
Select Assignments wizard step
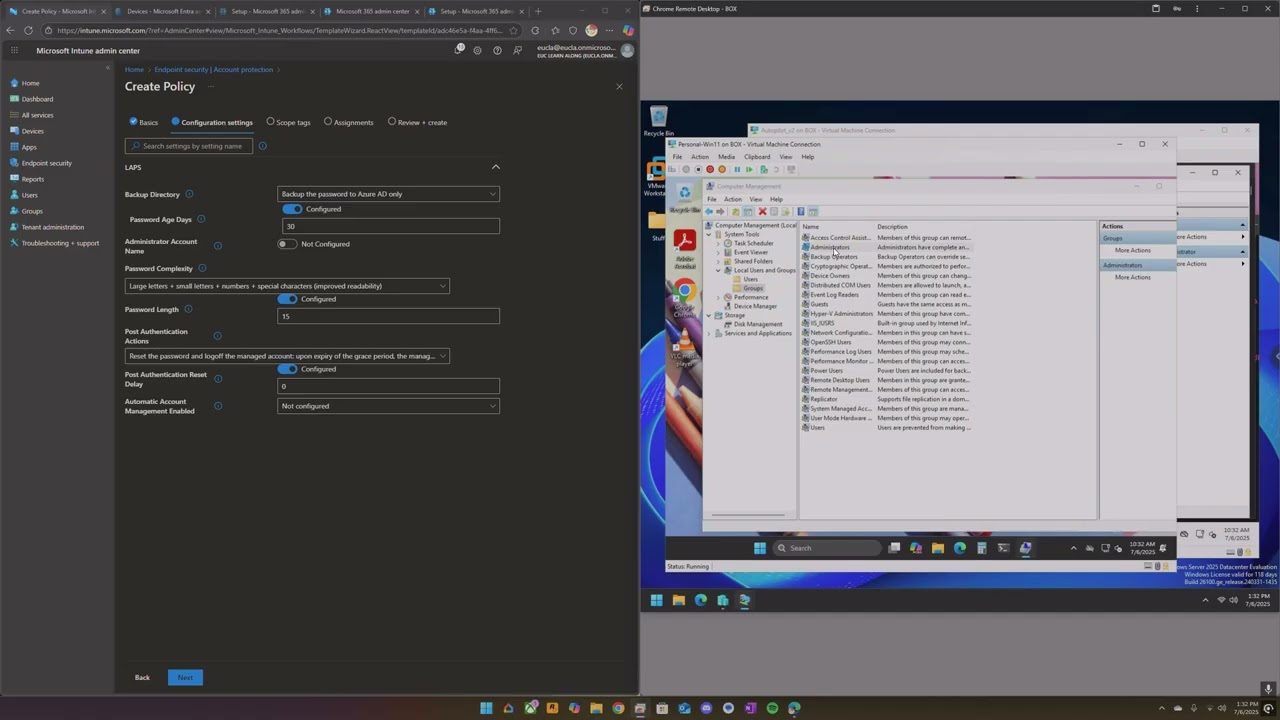pyautogui.click(x=348, y=122)
